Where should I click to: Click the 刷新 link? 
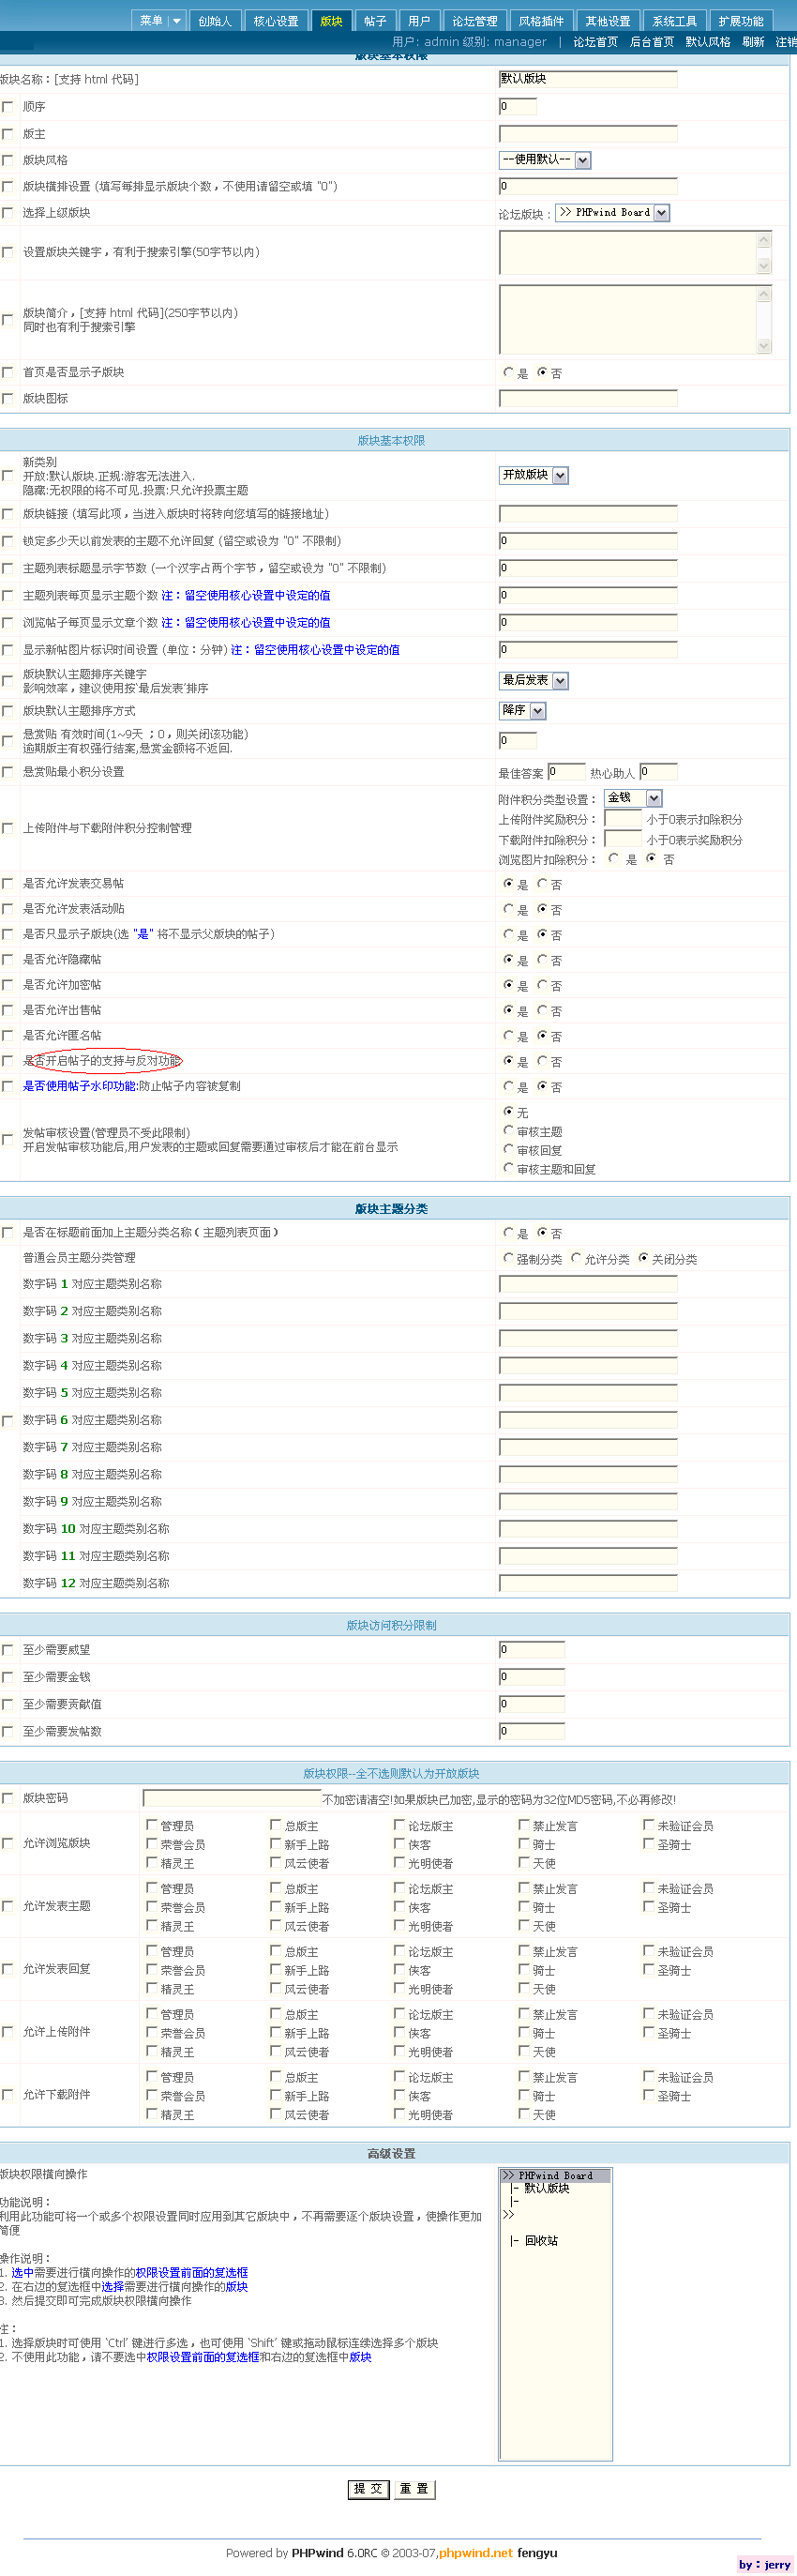(x=753, y=42)
